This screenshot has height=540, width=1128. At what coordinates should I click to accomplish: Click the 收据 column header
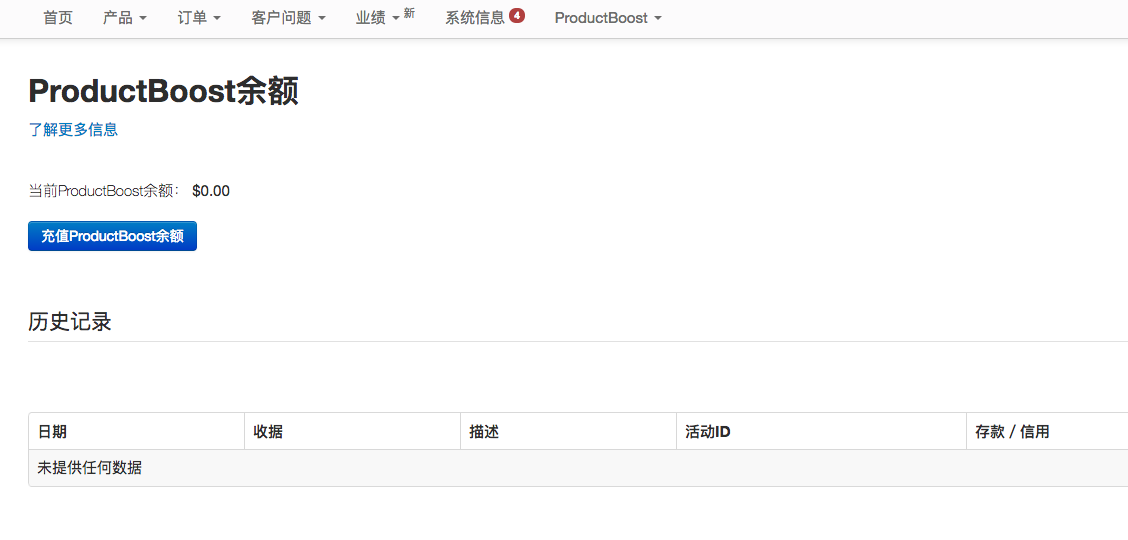[352, 431]
